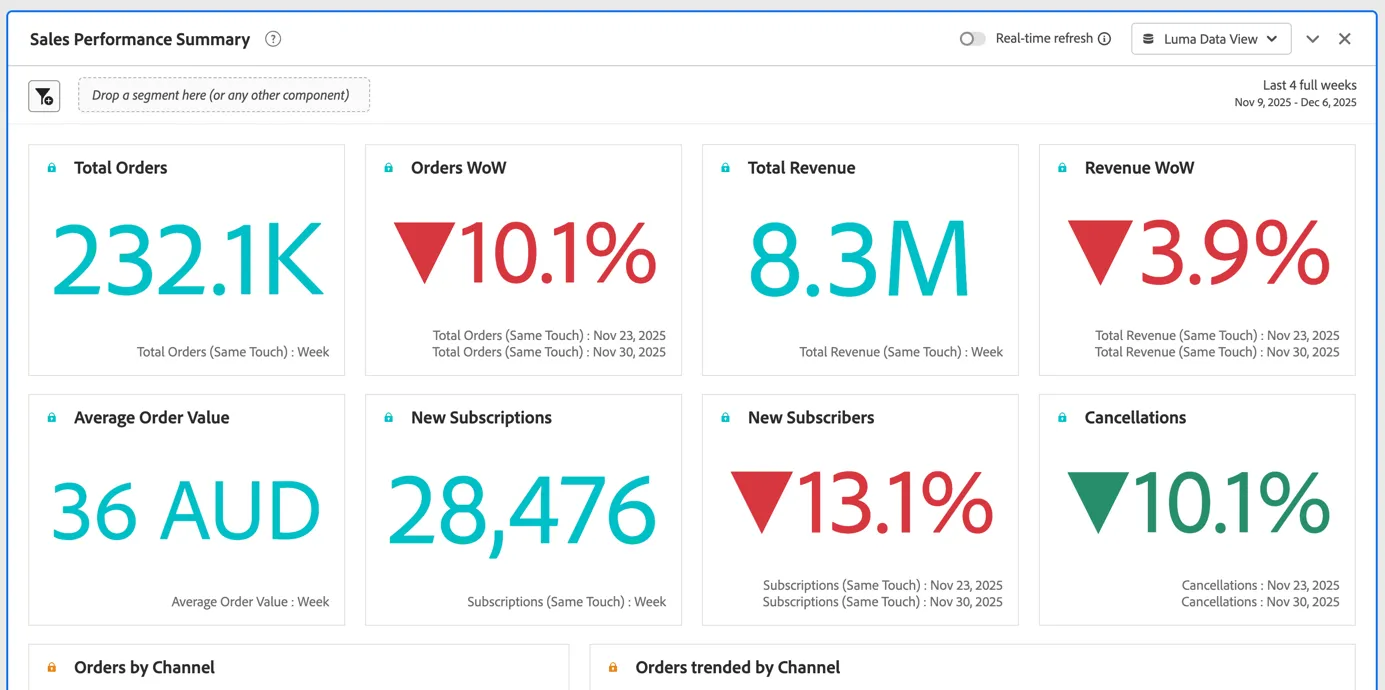Click the segment drop zone field

[224, 95]
